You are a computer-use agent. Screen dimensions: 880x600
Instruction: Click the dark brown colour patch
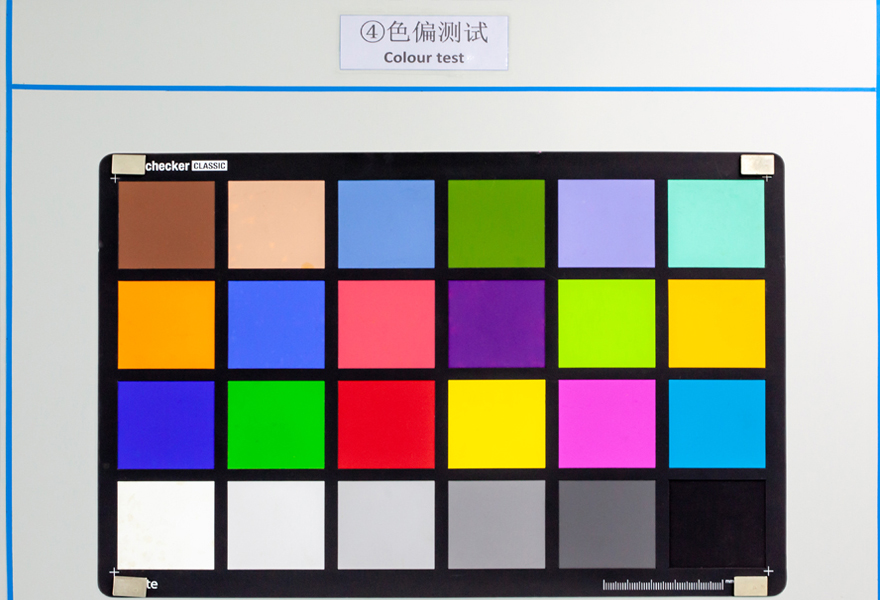(166, 225)
